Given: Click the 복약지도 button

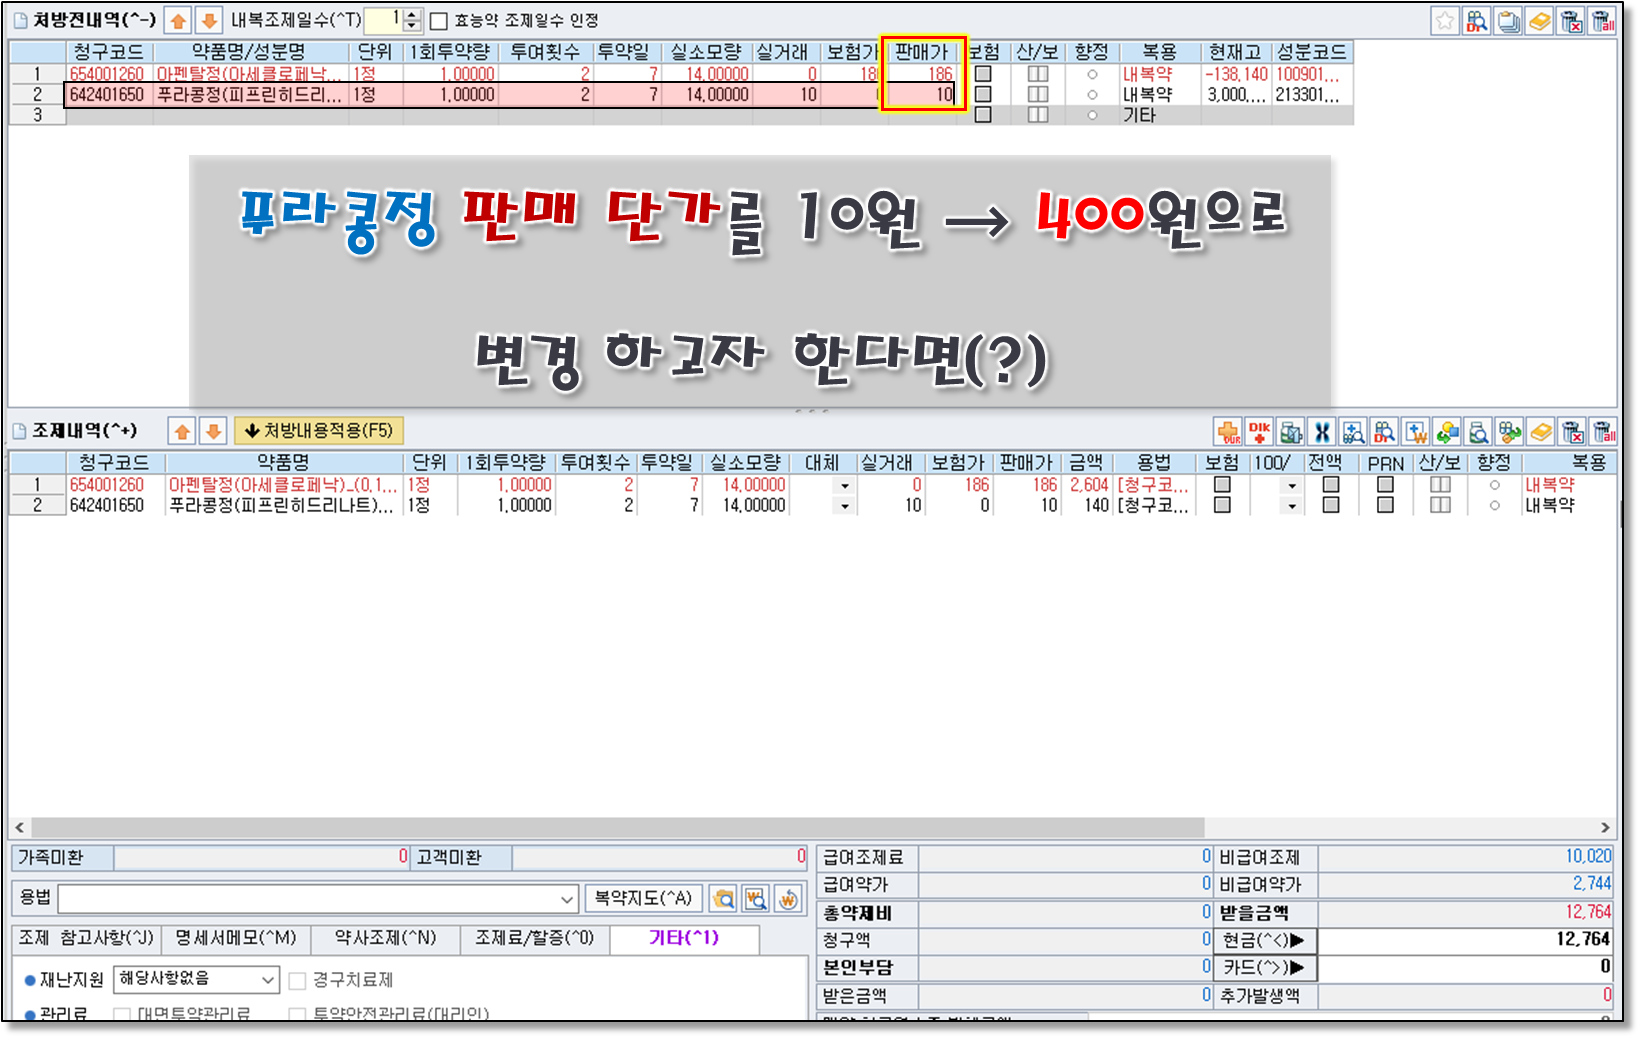Looking at the screenshot, I should click(x=643, y=898).
